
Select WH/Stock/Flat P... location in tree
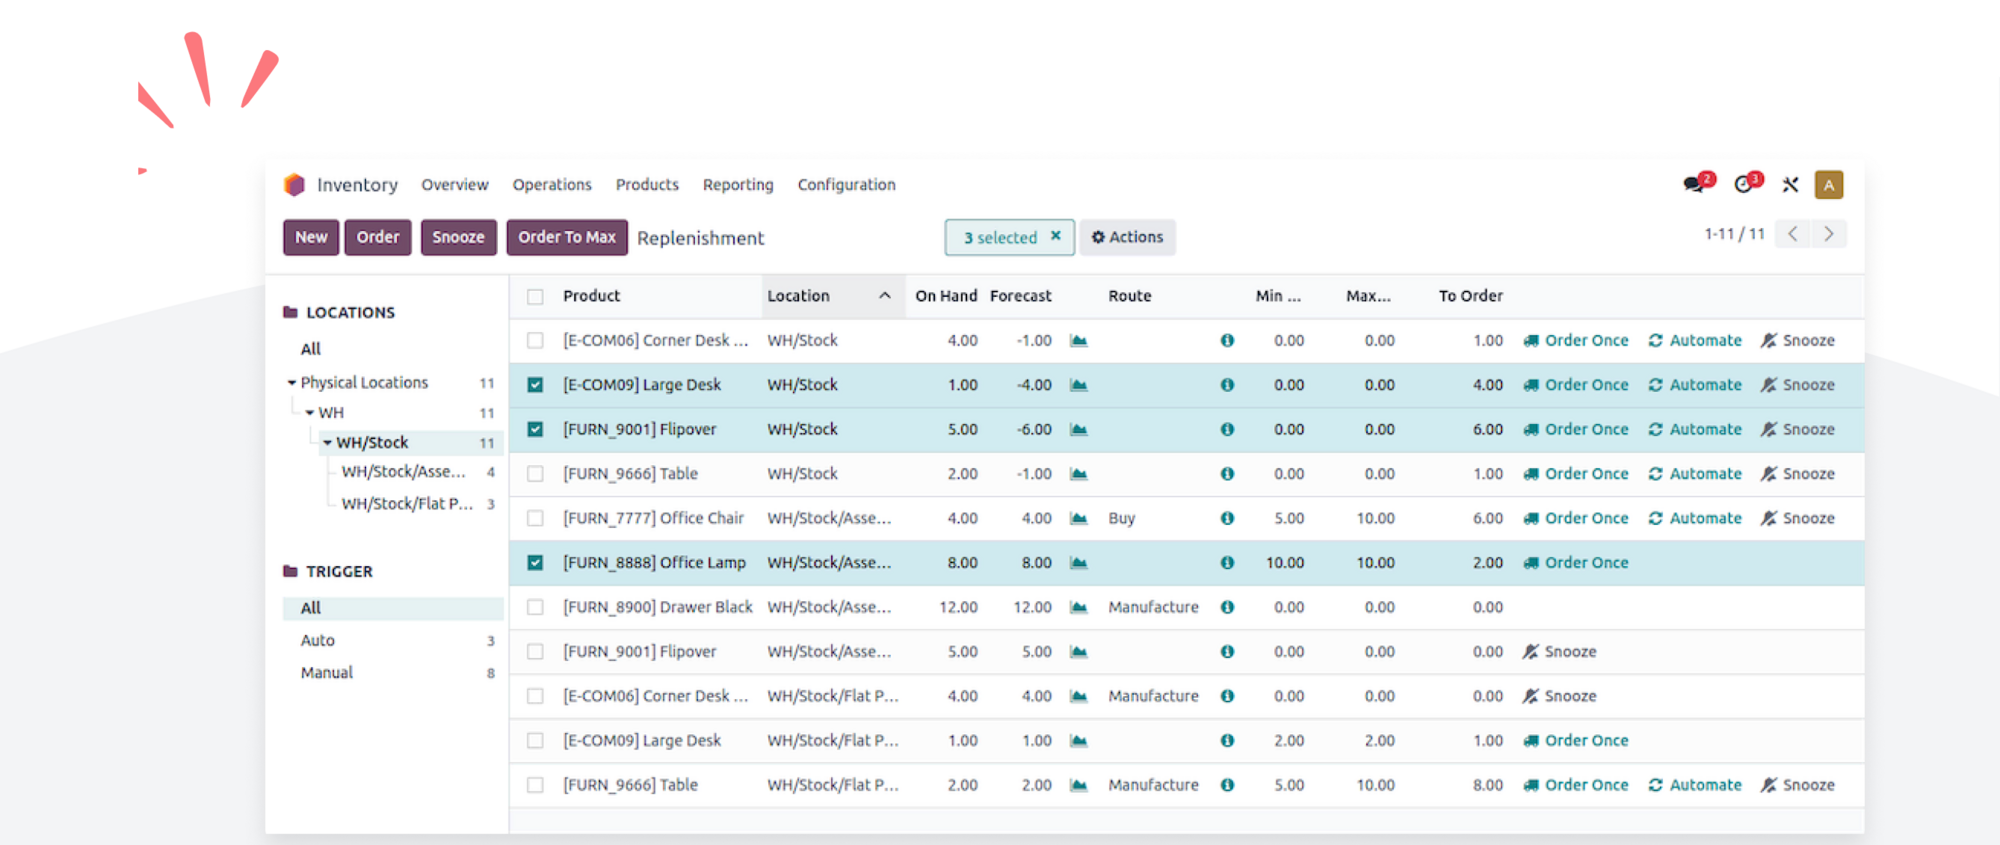point(407,504)
